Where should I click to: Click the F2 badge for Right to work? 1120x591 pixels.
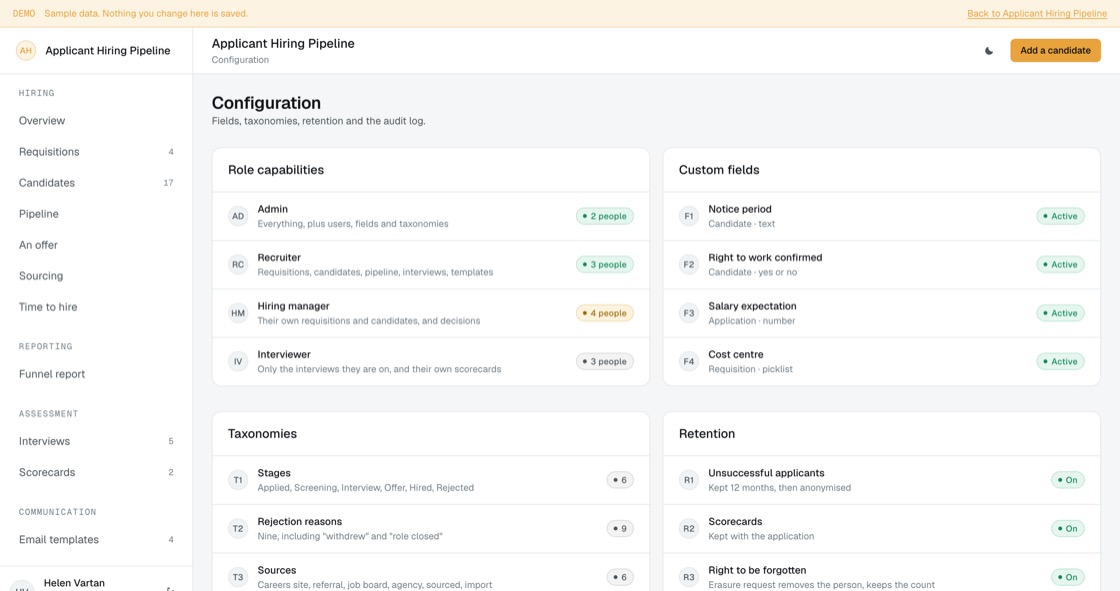click(x=689, y=264)
